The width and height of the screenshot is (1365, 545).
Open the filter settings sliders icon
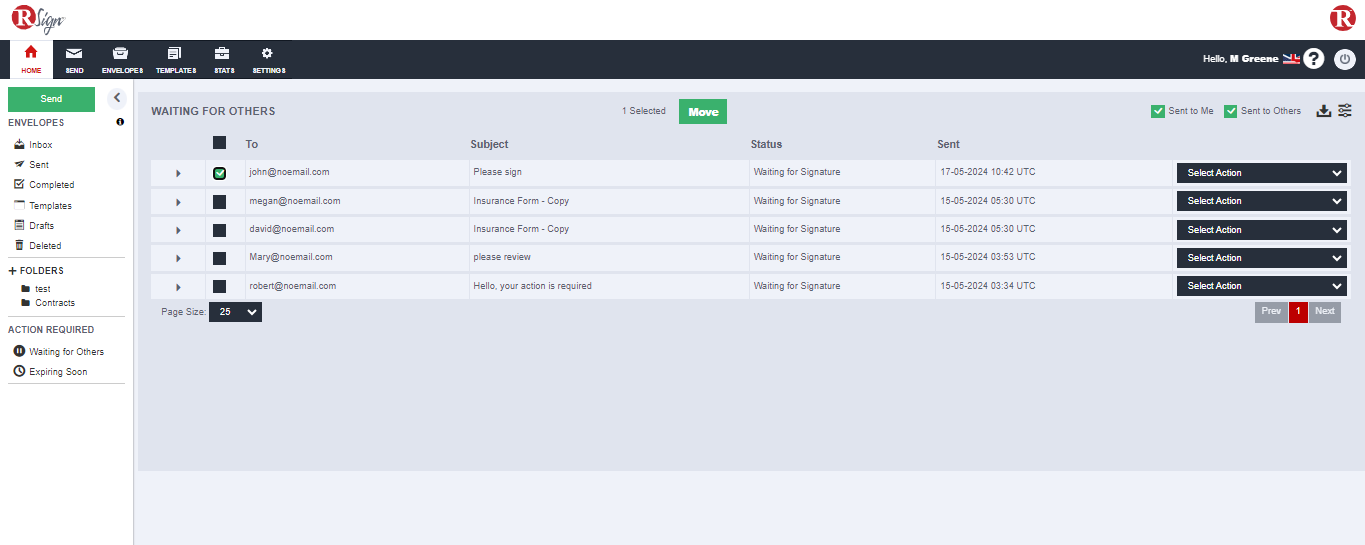point(1345,111)
